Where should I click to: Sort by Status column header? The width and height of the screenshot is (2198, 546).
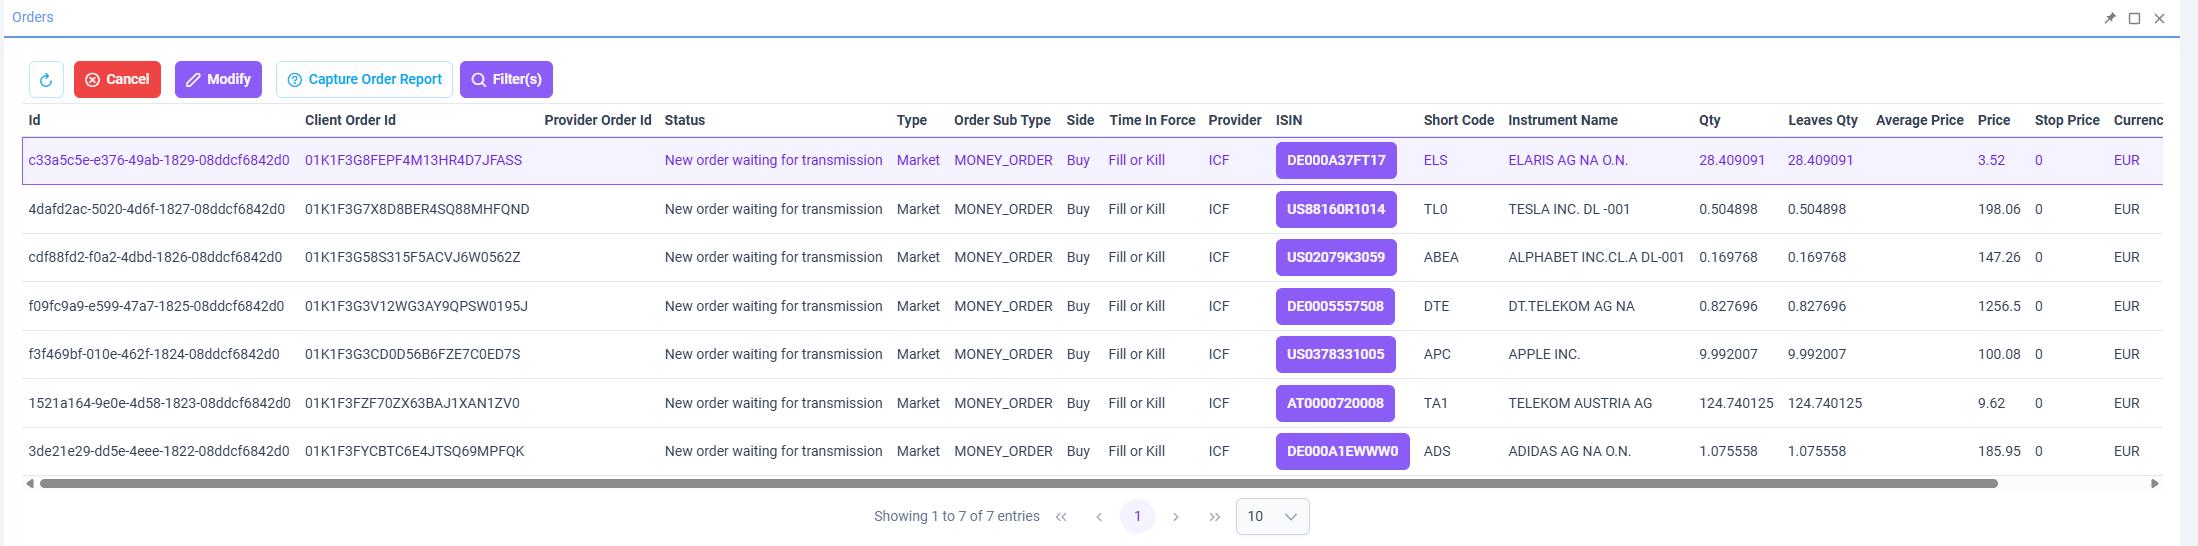(x=685, y=120)
